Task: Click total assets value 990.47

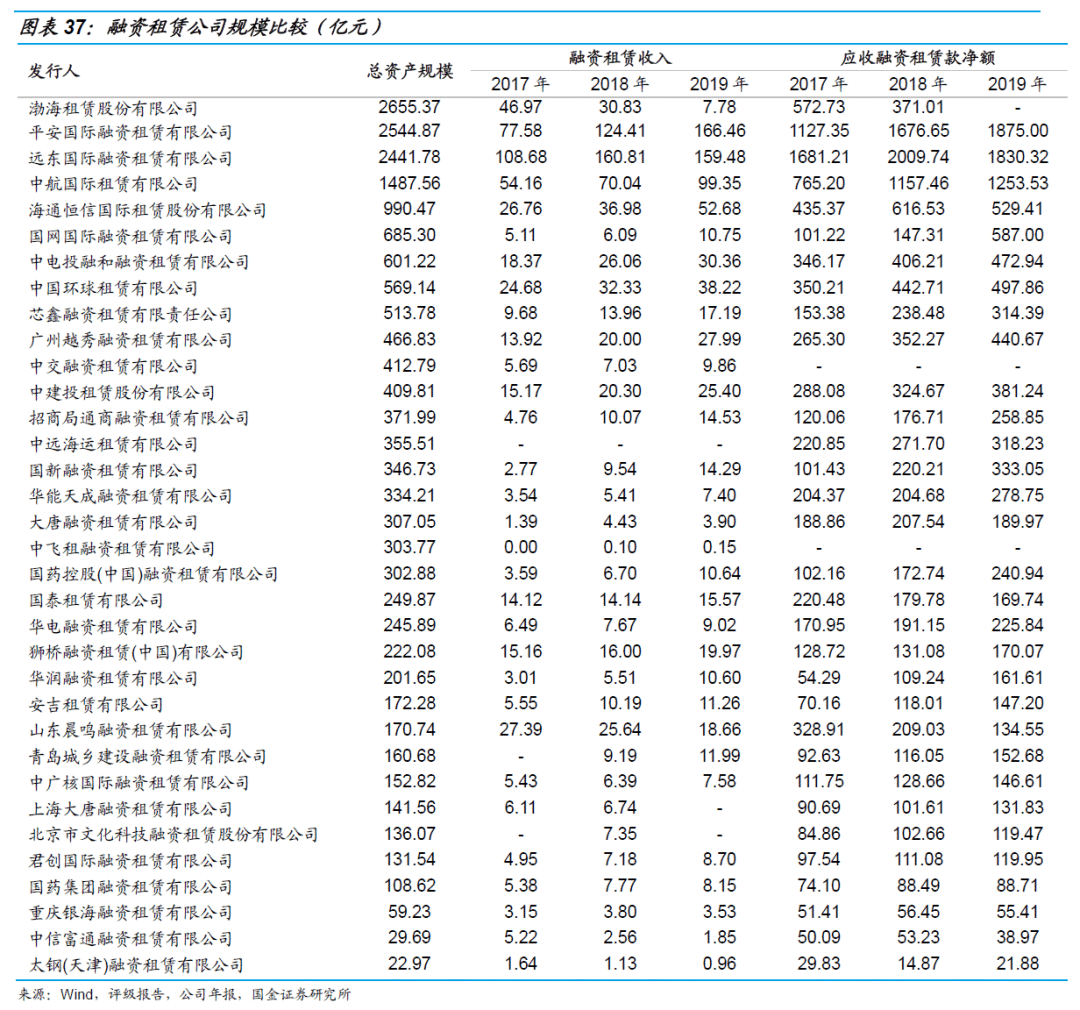Action: 409,209
